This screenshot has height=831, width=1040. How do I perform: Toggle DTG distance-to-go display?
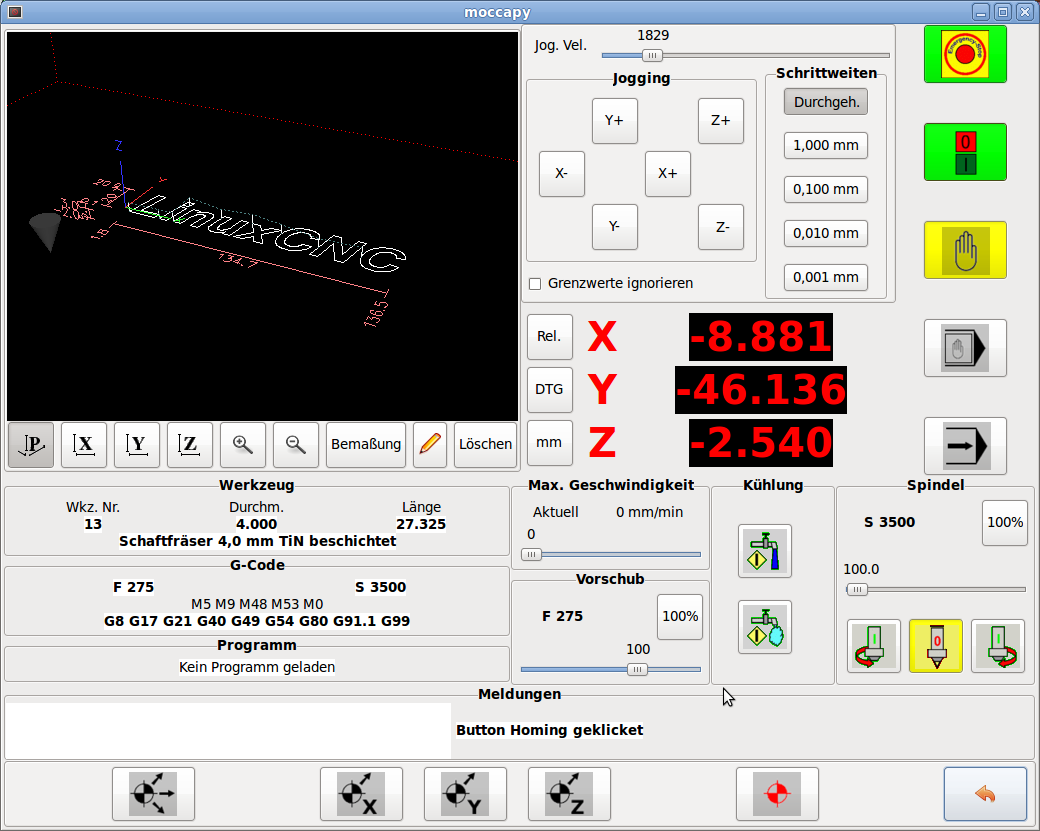[550, 390]
